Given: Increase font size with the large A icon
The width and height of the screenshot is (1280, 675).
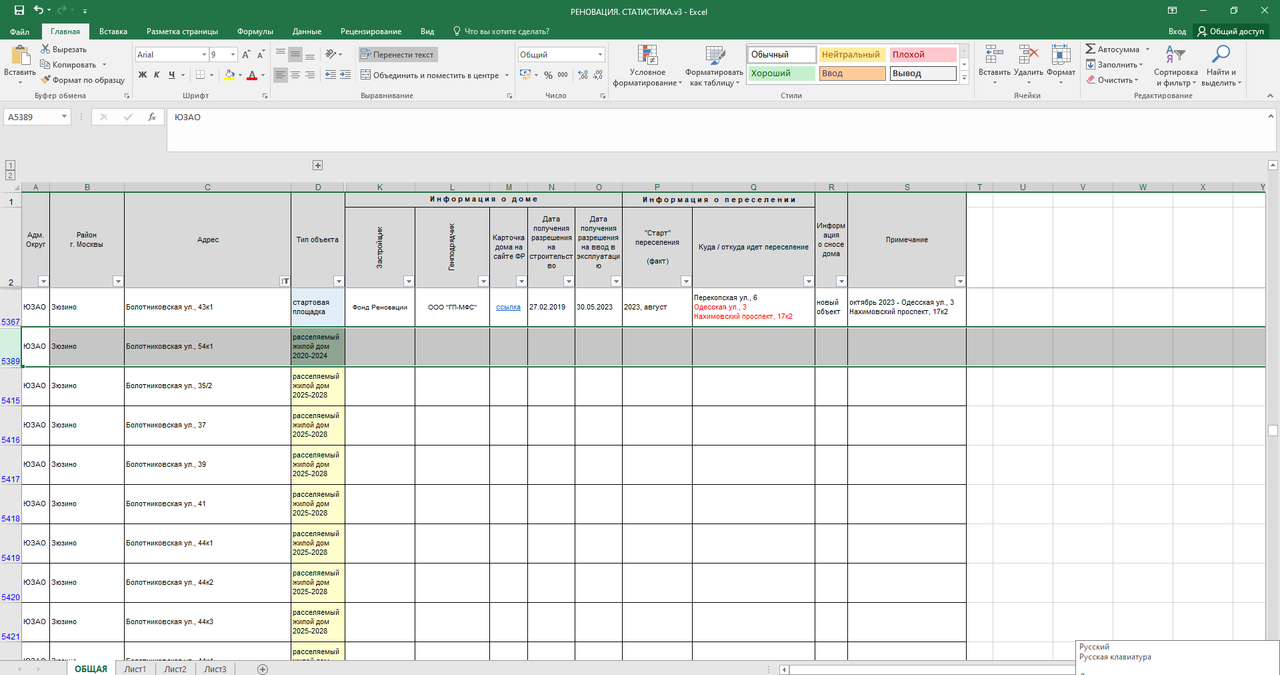Looking at the screenshot, I should pyautogui.click(x=247, y=55).
